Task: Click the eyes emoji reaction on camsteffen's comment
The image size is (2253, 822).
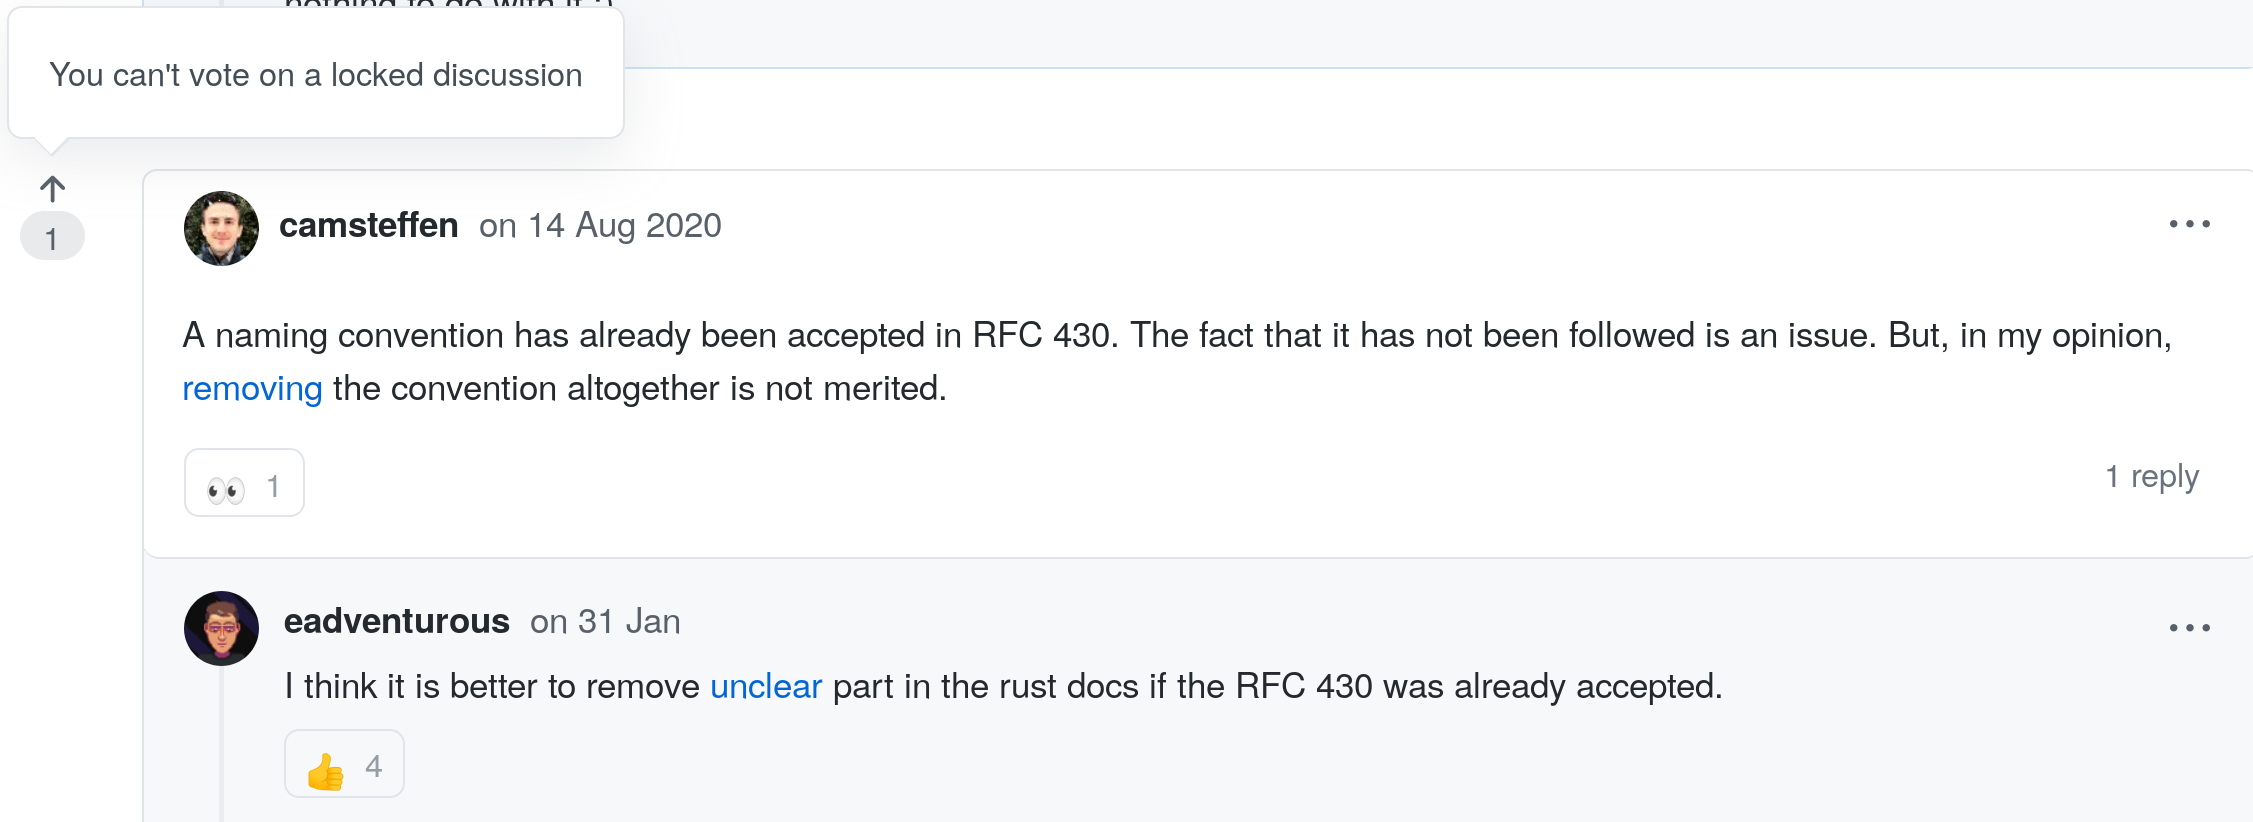Action: point(243,483)
